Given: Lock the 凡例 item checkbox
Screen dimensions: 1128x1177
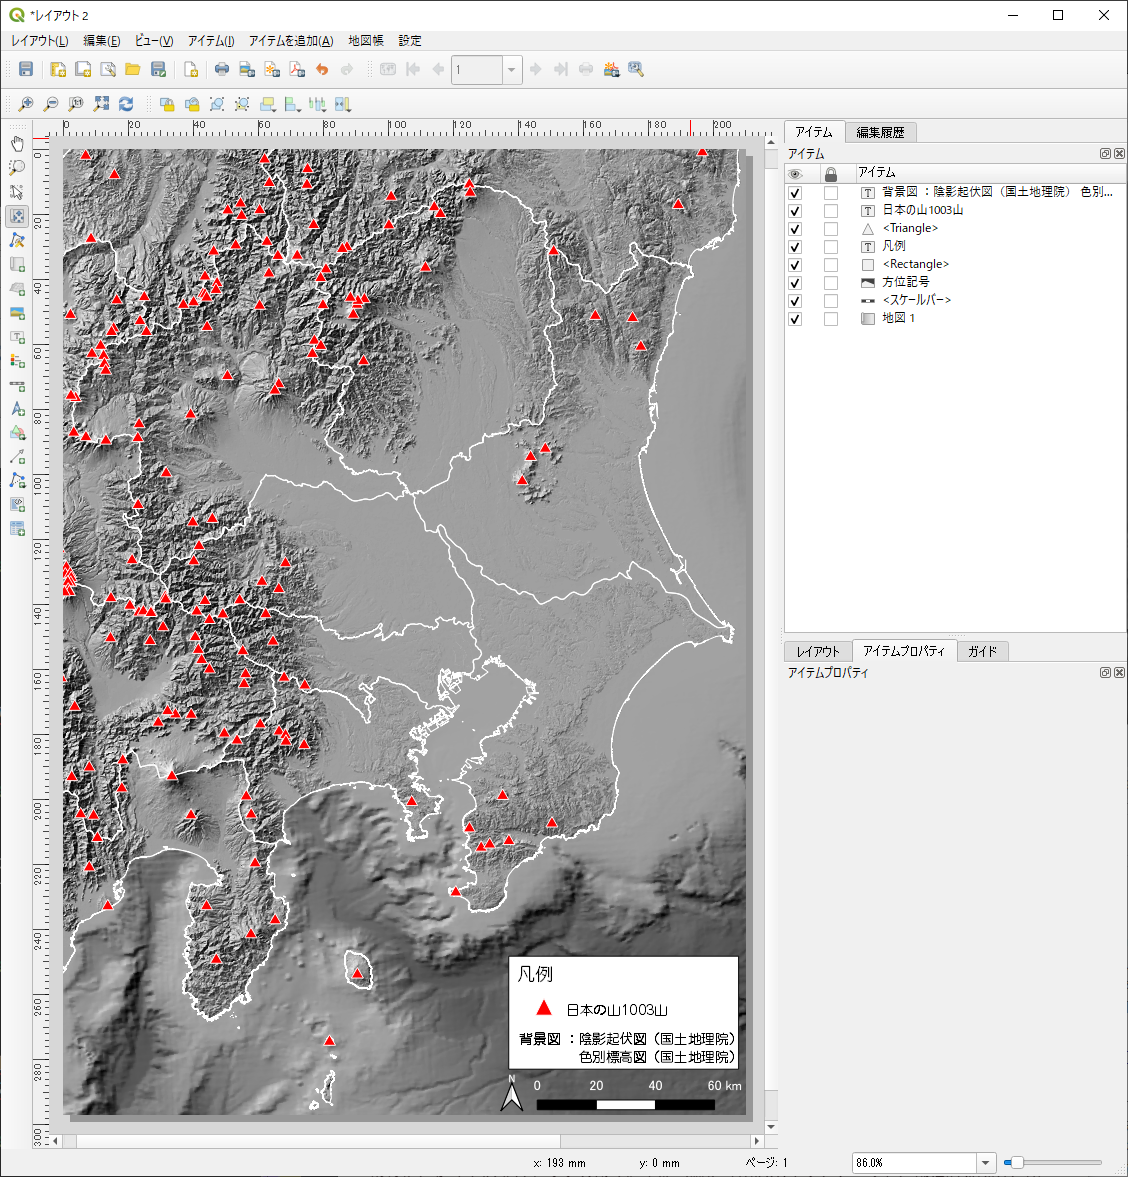Looking at the screenshot, I should (x=831, y=247).
